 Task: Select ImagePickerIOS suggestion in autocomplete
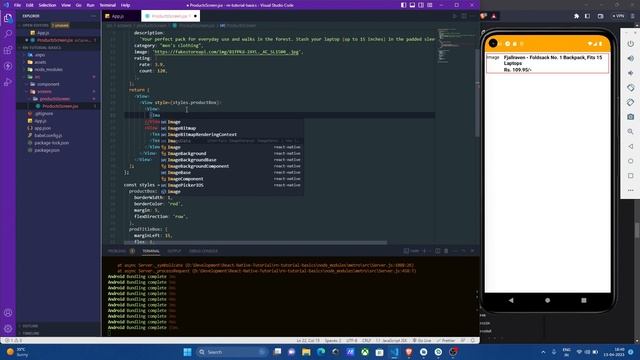pos(231,185)
